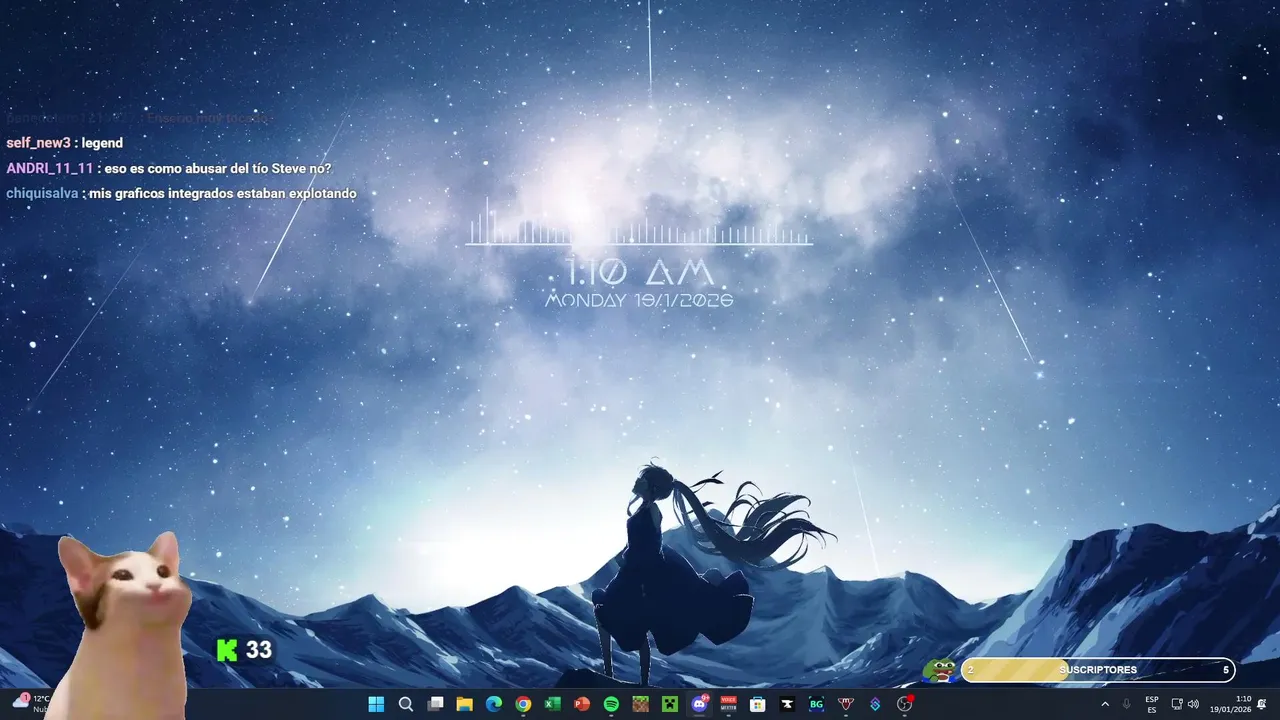Open Voicemeeter from the taskbar
The width and height of the screenshot is (1280, 720).
[728, 704]
